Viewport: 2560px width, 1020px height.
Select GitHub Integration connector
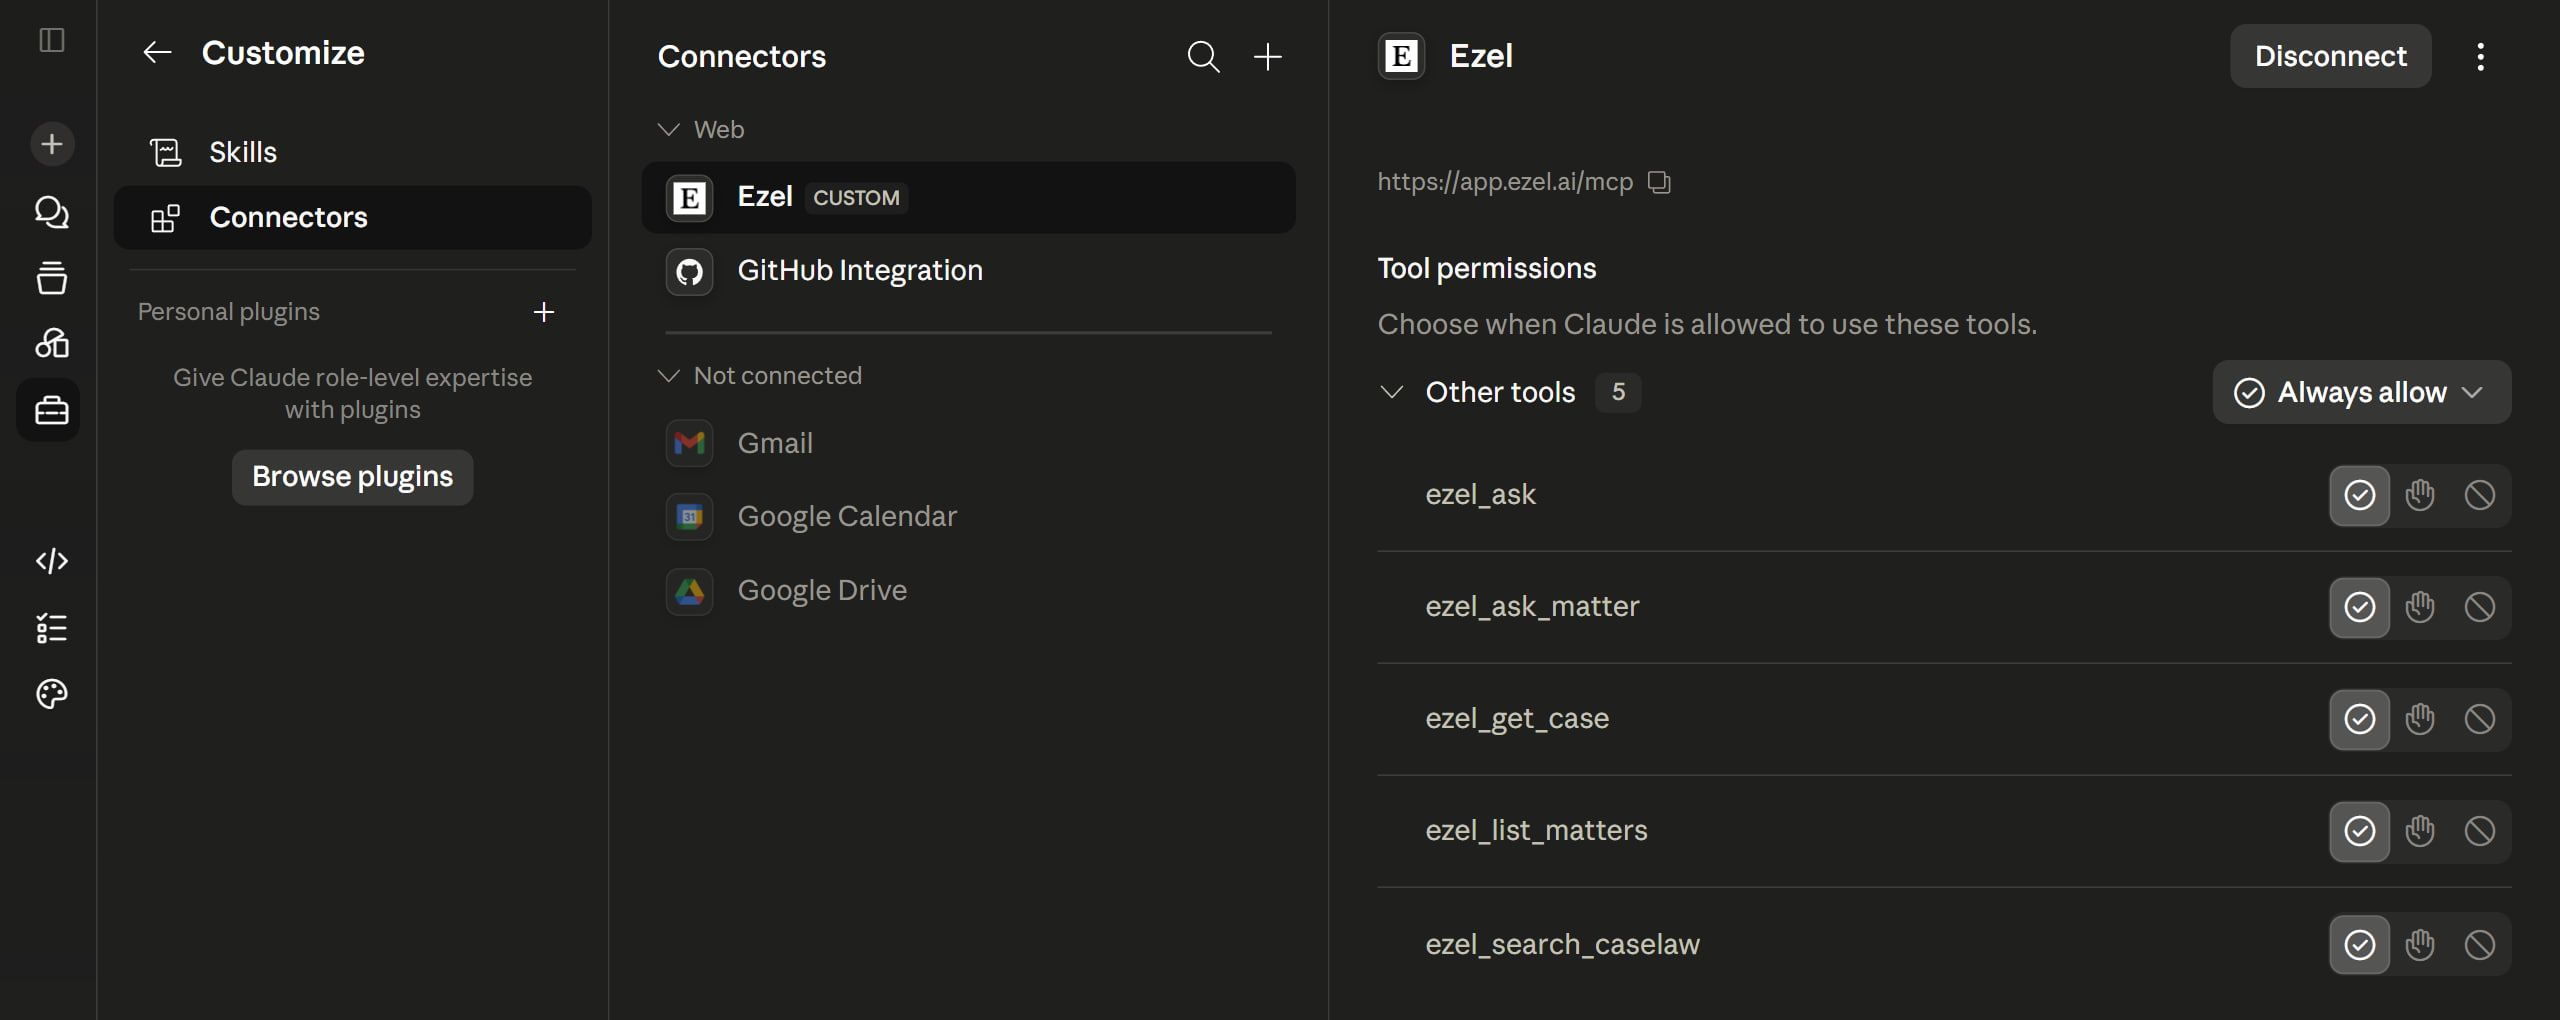click(x=968, y=271)
